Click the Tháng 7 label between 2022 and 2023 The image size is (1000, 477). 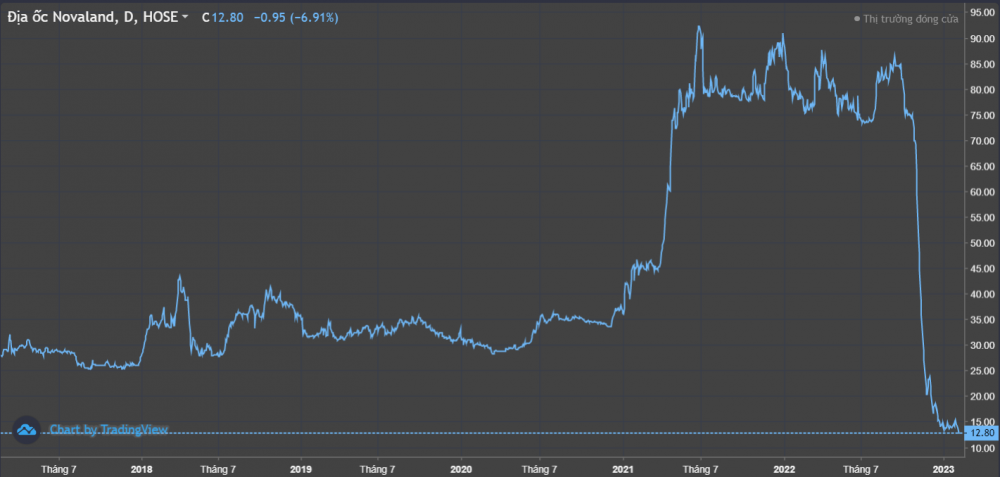click(x=860, y=467)
